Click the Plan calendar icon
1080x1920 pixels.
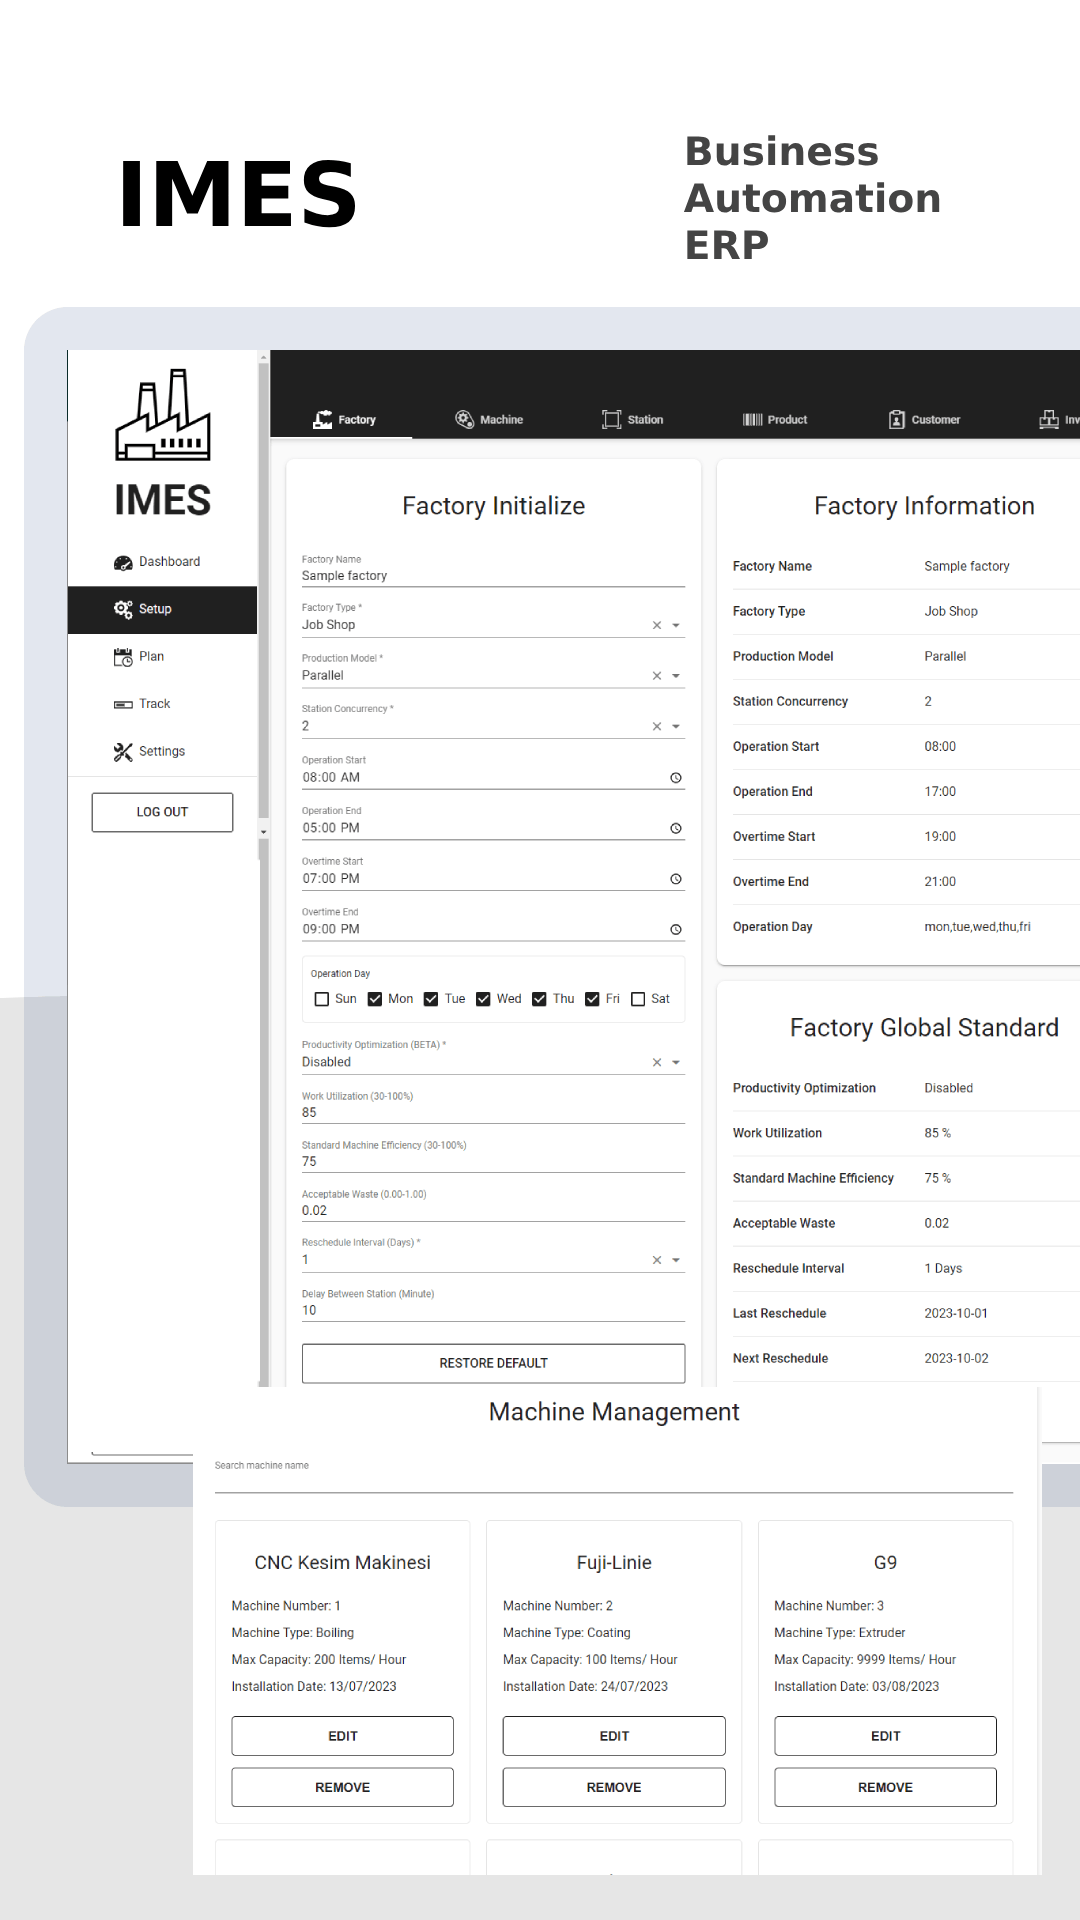123,657
